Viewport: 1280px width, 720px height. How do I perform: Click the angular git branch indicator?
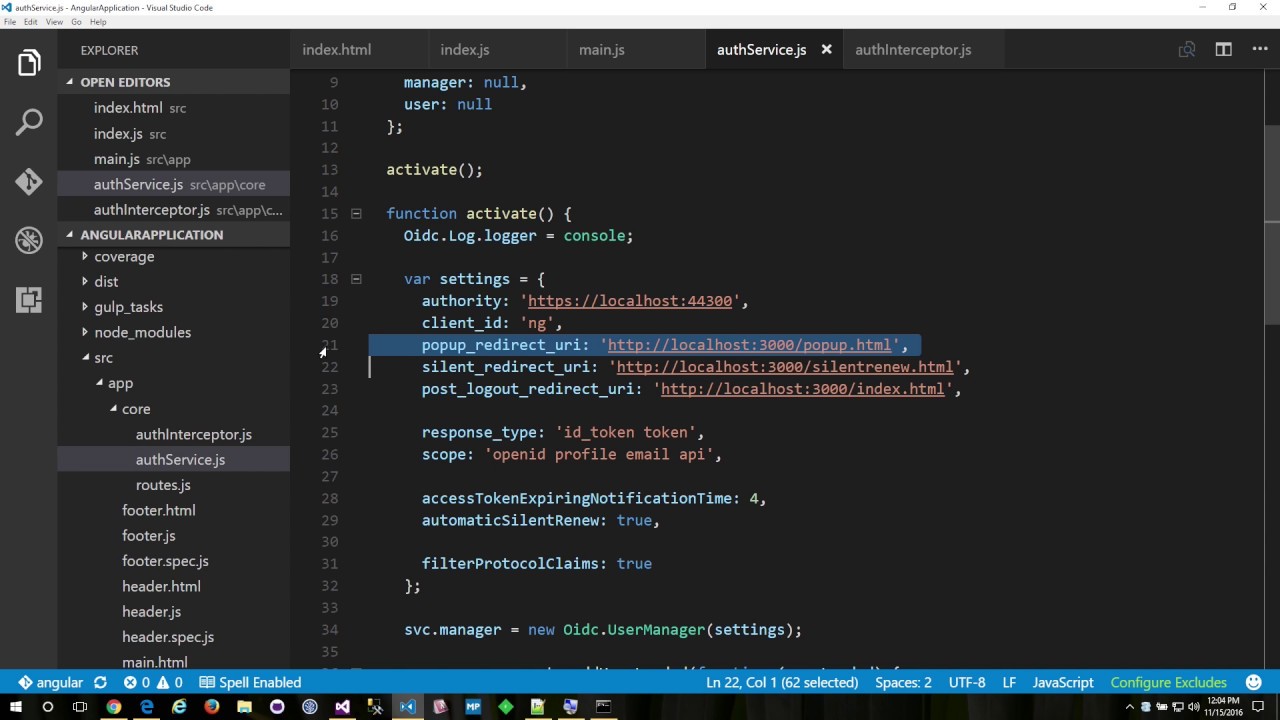[x=50, y=682]
